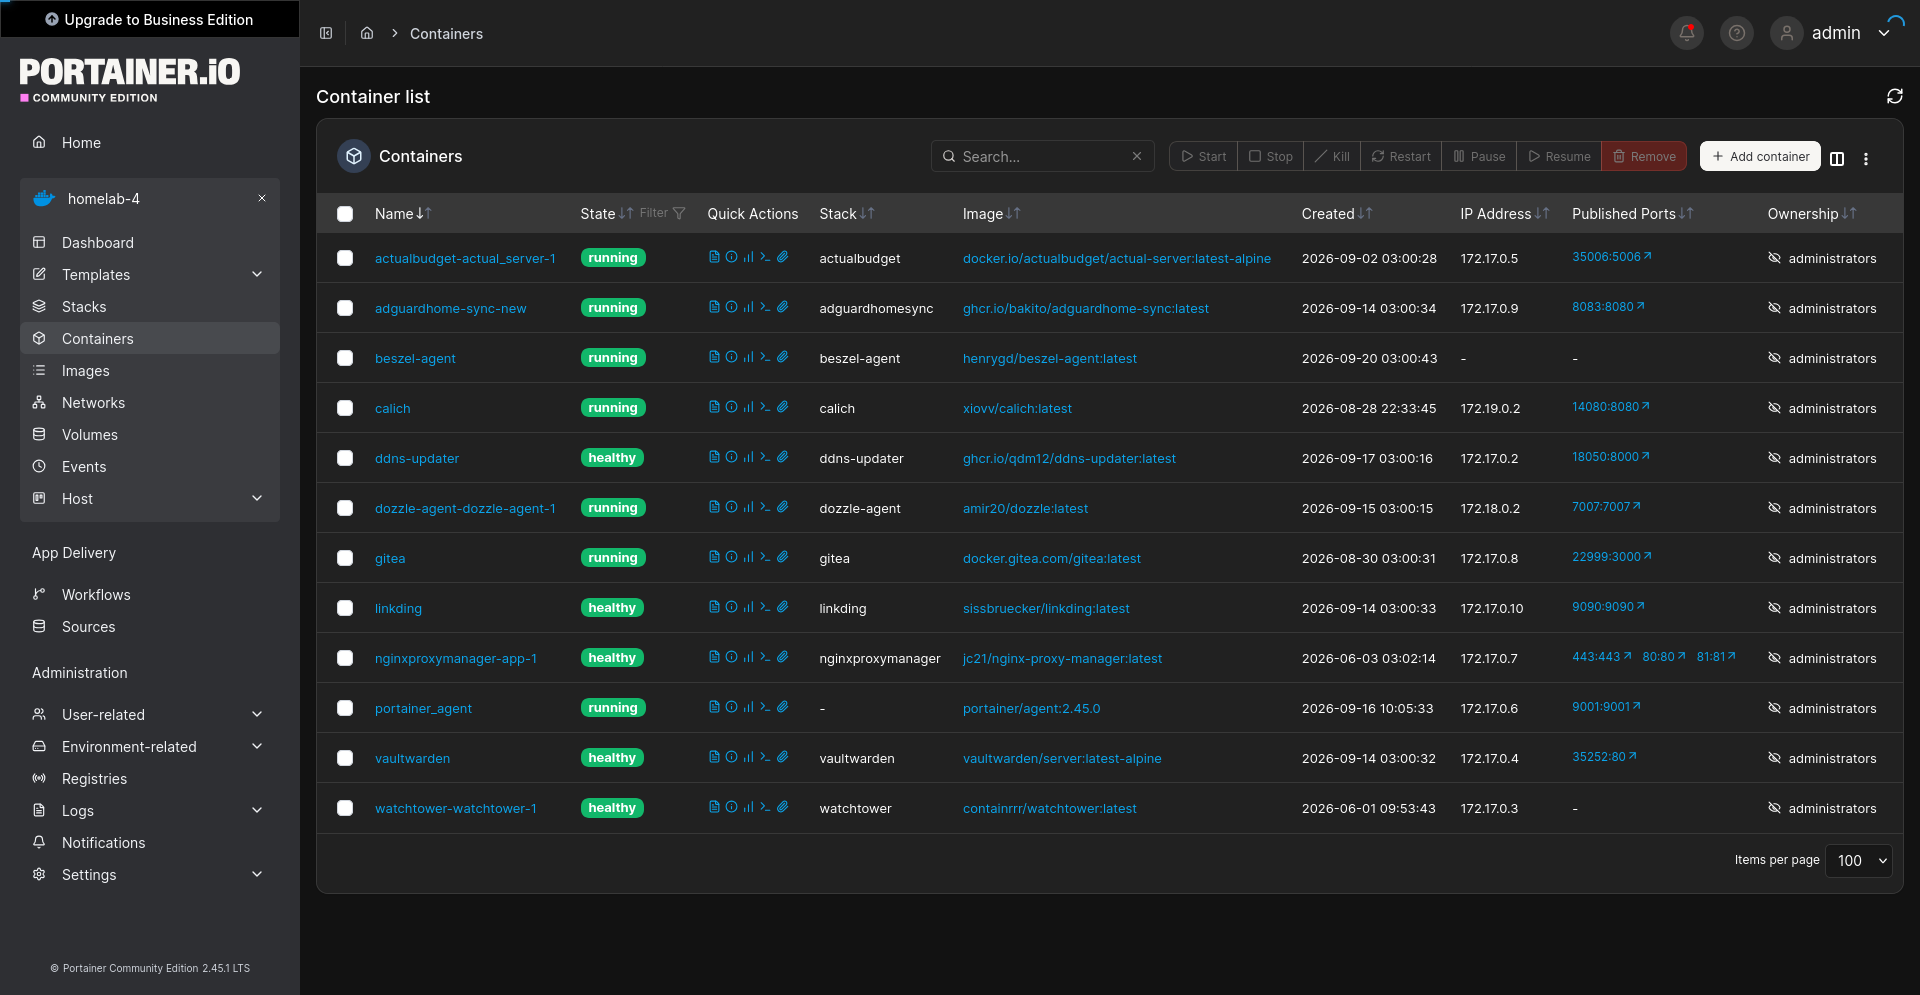The height and width of the screenshot is (995, 1920).
Task: Show the Events page
Action: [150, 466]
